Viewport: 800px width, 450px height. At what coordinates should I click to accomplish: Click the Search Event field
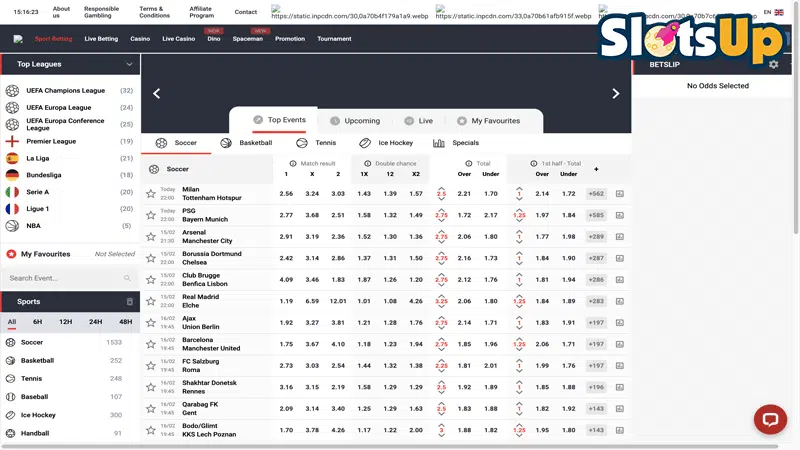[x=70, y=278]
